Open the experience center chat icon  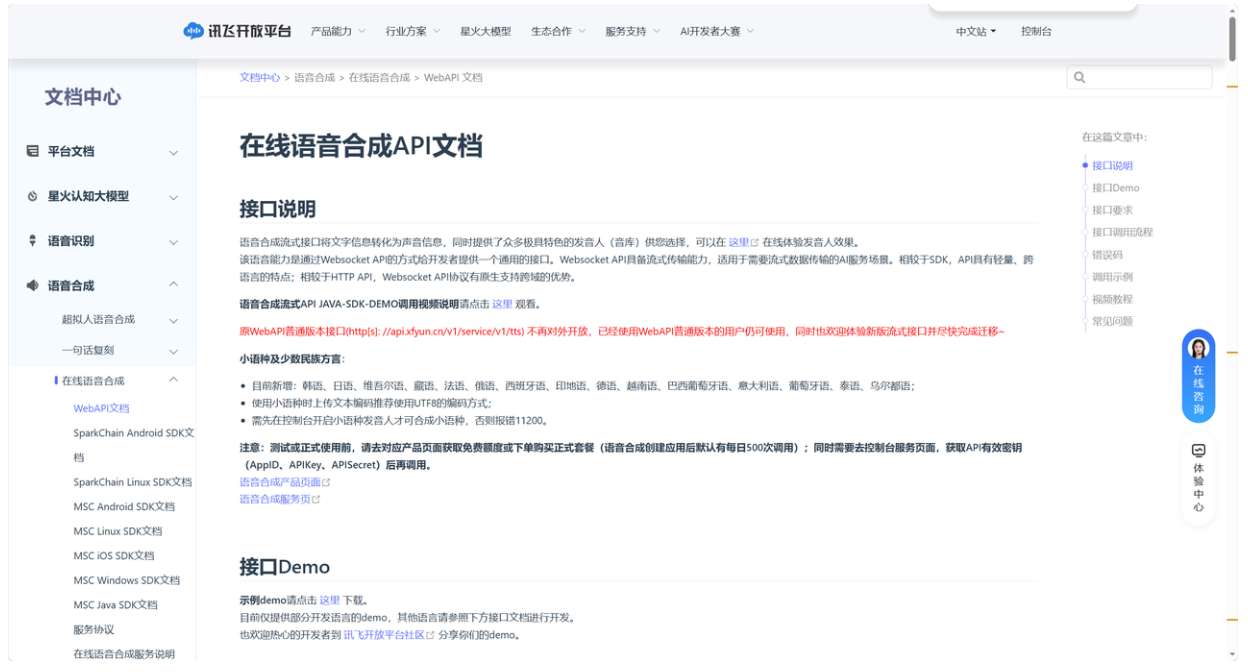tap(1198, 451)
